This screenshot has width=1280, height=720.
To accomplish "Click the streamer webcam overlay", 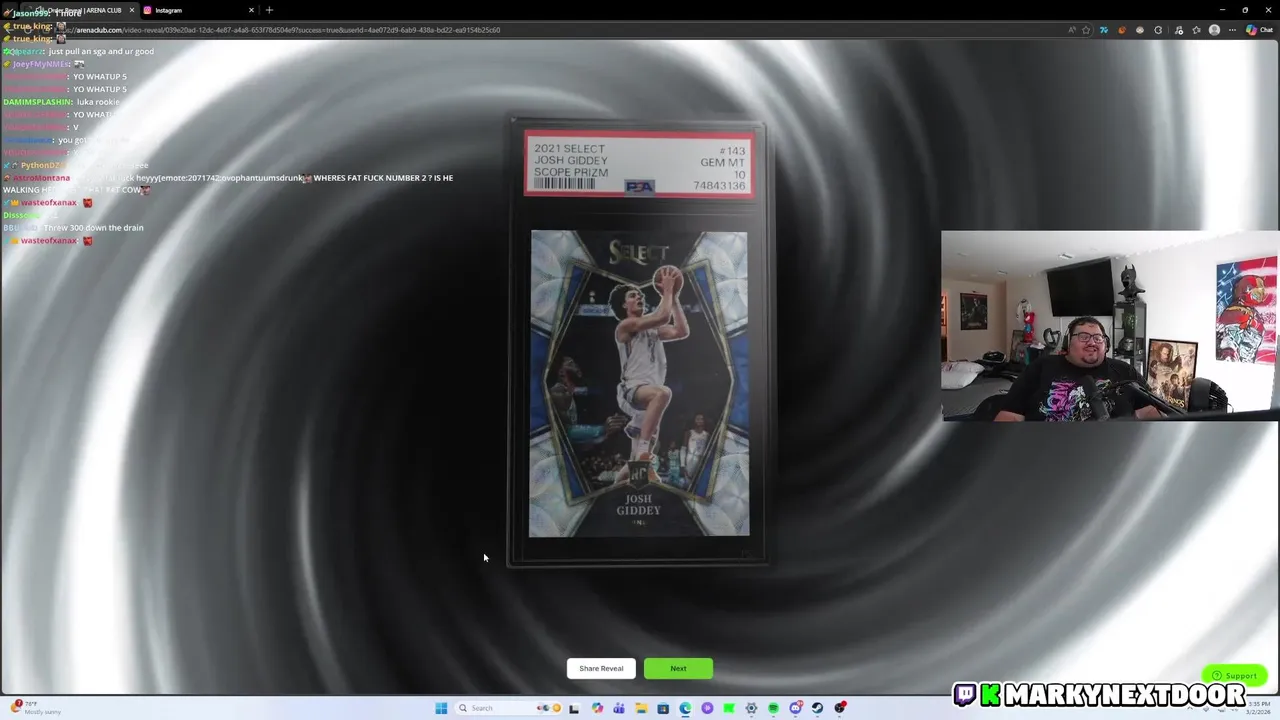I will coord(1110,326).
